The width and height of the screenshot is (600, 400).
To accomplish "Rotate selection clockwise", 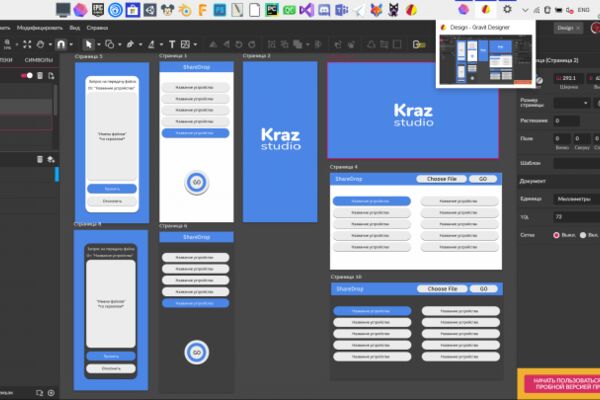I will click(x=252, y=44).
